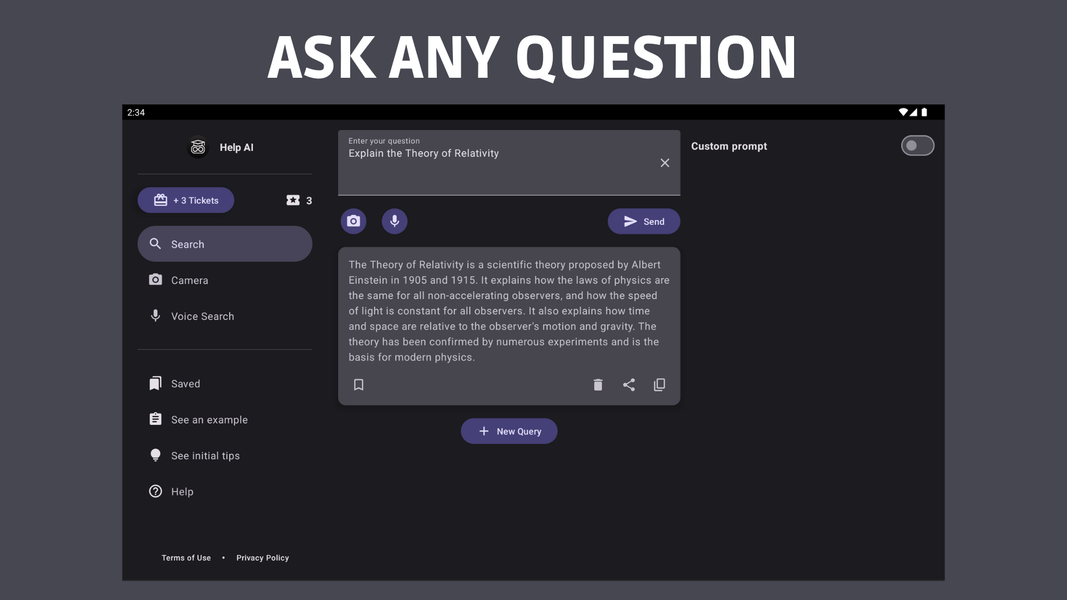Bookmark the Theory of Relativity answer
1067x600 pixels.
359,385
